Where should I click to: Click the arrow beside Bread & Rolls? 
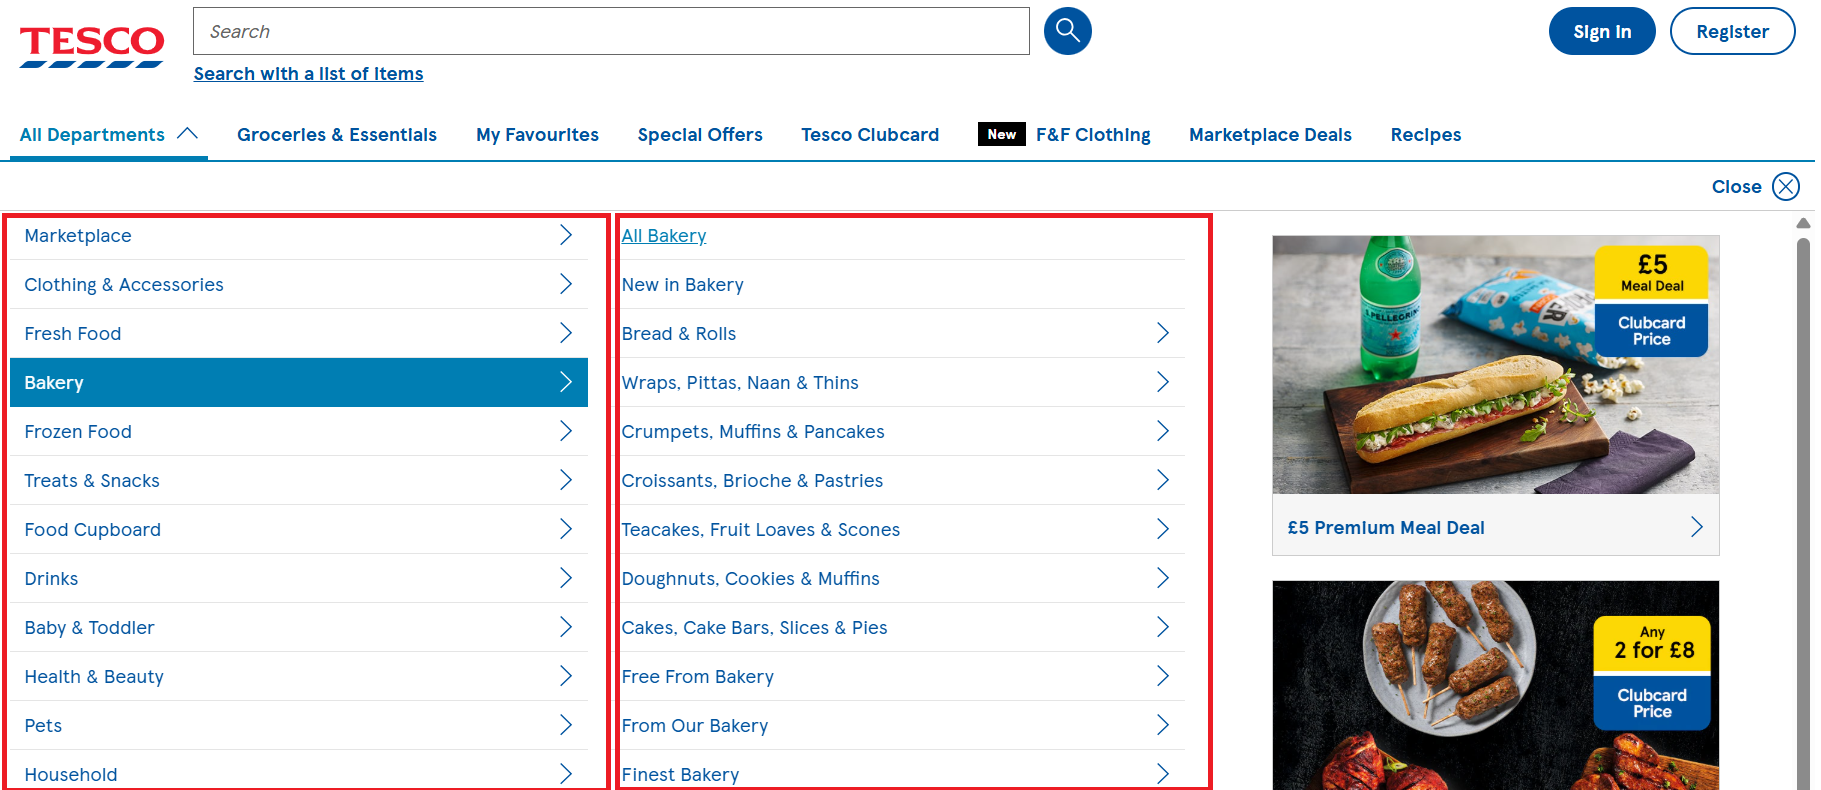tap(1162, 333)
